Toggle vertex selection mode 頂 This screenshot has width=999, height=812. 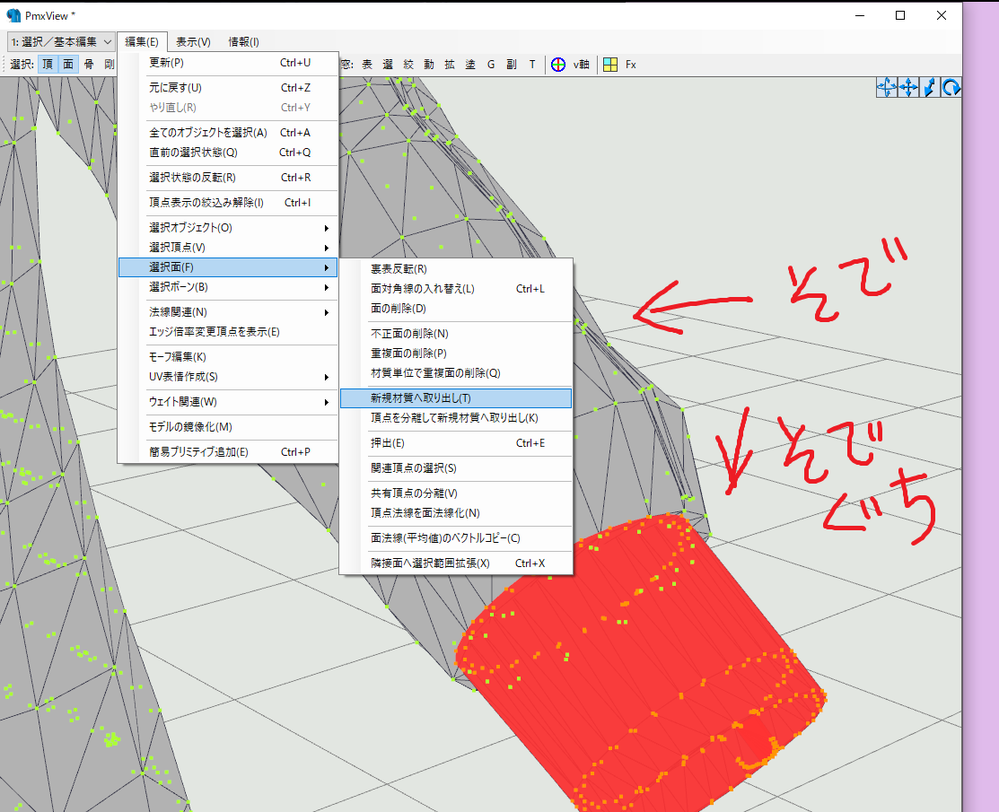point(48,64)
